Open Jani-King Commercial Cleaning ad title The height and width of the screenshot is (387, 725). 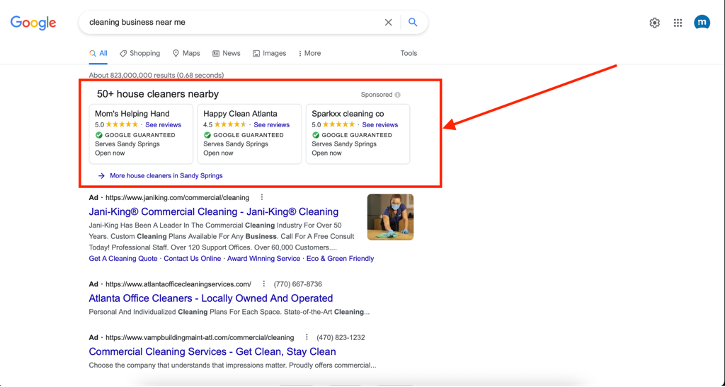[214, 212]
